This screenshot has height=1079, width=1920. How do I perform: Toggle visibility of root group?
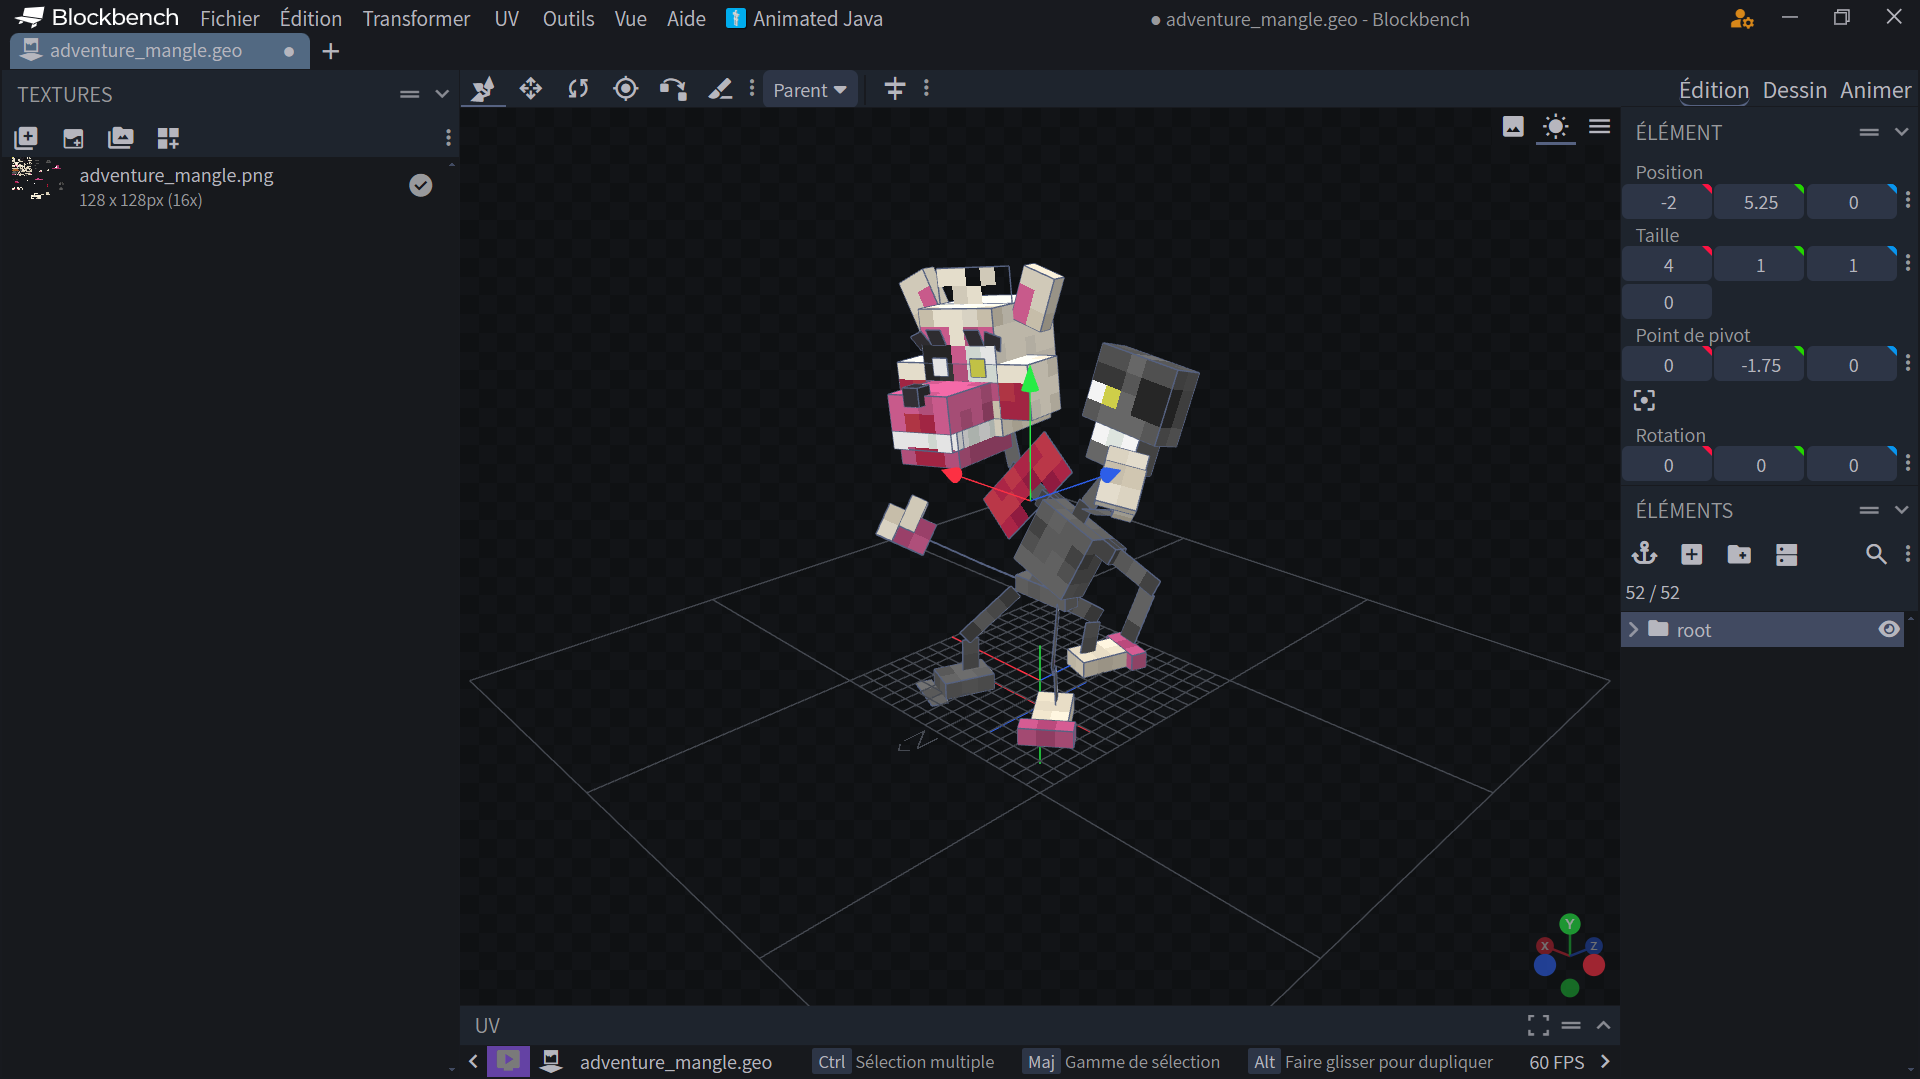(1889, 629)
